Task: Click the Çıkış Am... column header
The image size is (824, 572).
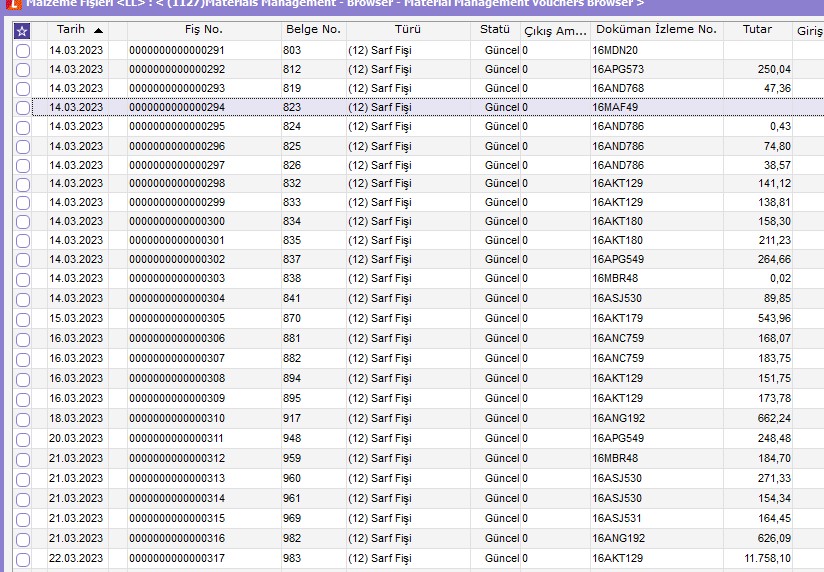Action: tap(555, 31)
